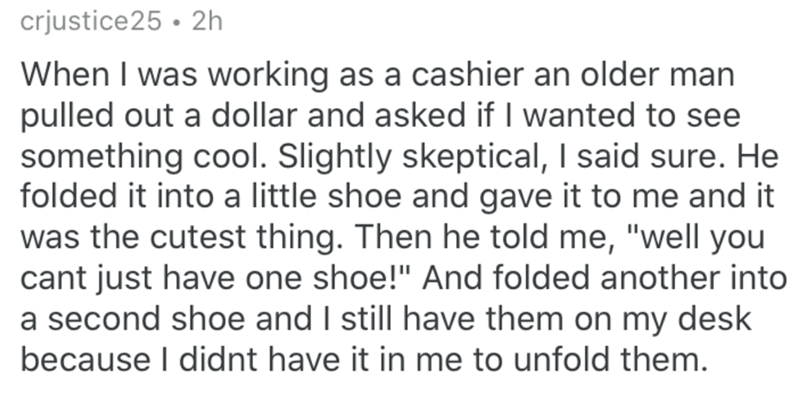
Task: Click the dot separator after the username
Action: pyautogui.click(x=177, y=23)
